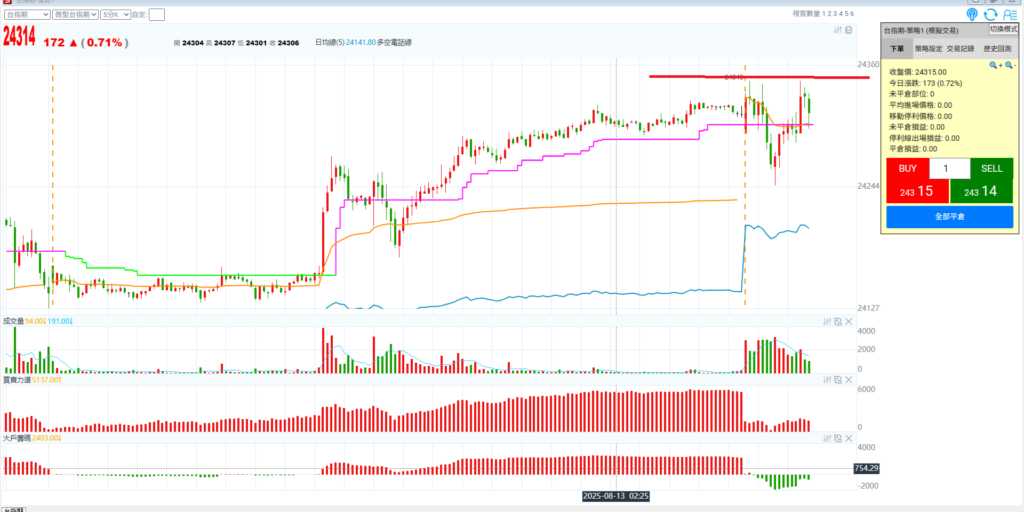Viewport: 1024px width, 512px height.
Task: Open the 5分K timeframe dropdown
Action: click(x=116, y=15)
